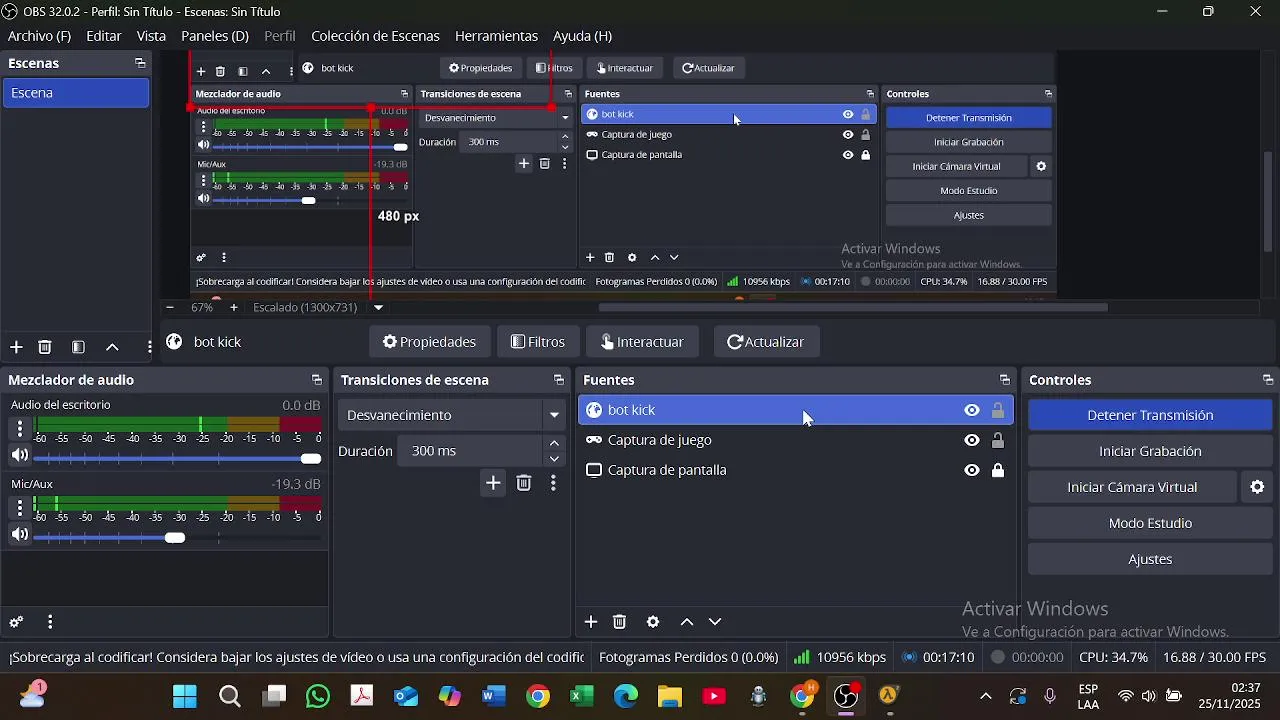Viewport: 1280px width, 720px height.
Task: Toggle lock on Captura de juego source
Action: (998, 440)
